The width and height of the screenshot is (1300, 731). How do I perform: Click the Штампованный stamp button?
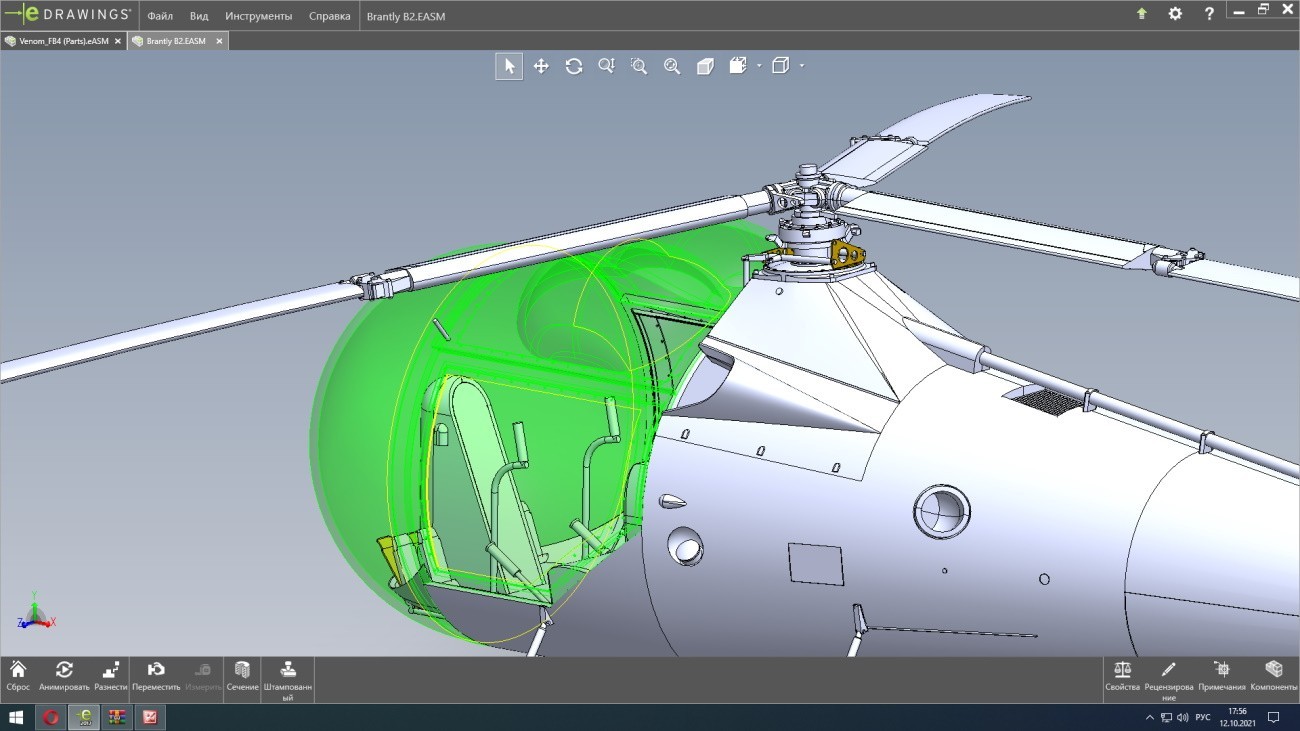(287, 680)
